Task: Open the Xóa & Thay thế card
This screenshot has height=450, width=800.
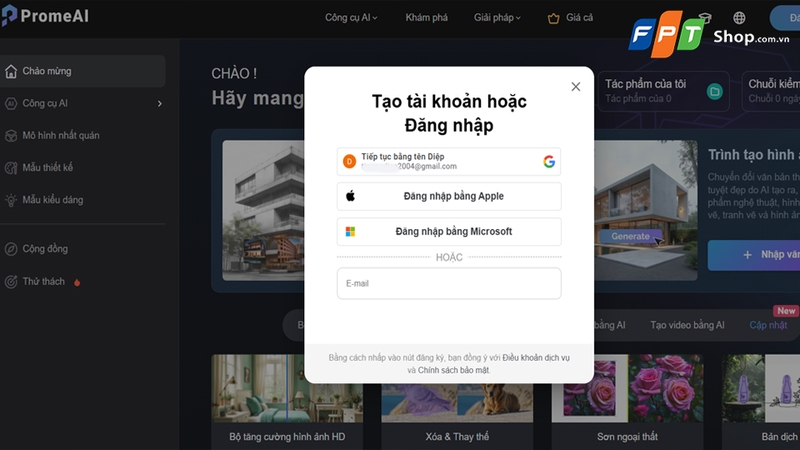Action: tap(457, 416)
